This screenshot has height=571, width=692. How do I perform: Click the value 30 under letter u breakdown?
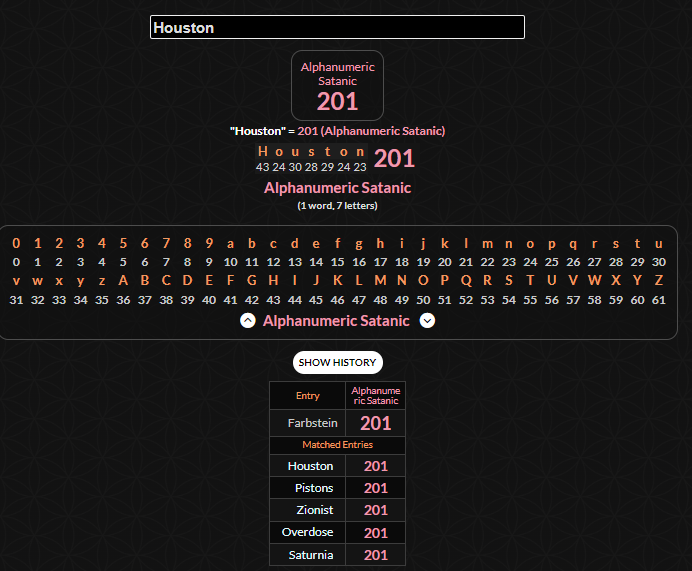[x=295, y=167]
